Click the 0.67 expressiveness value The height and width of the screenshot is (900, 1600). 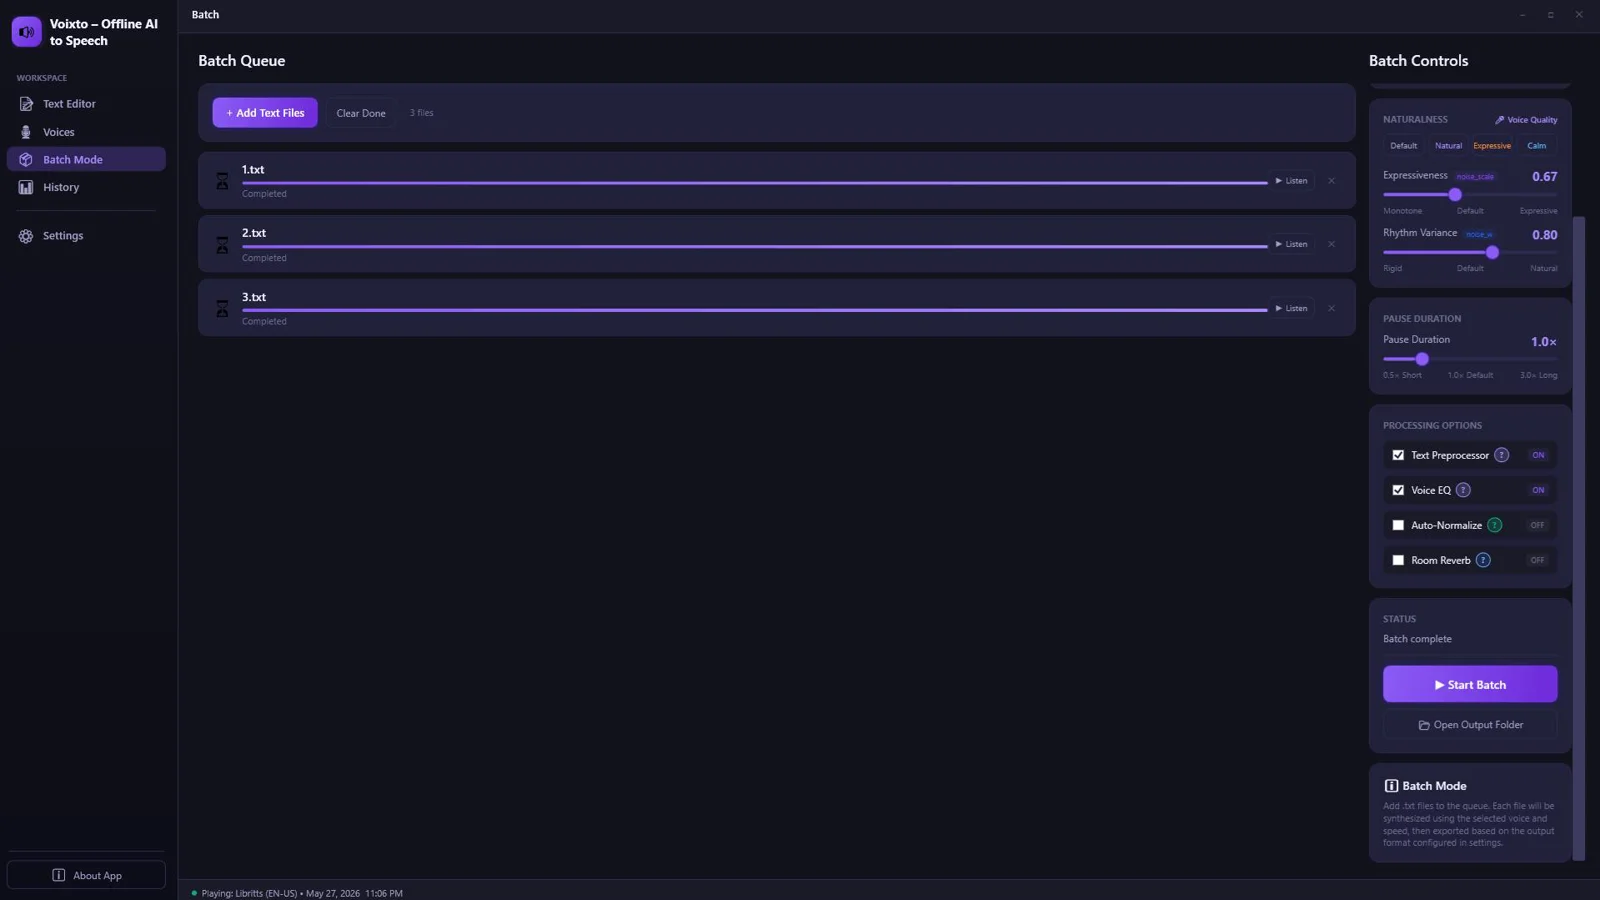(1544, 177)
